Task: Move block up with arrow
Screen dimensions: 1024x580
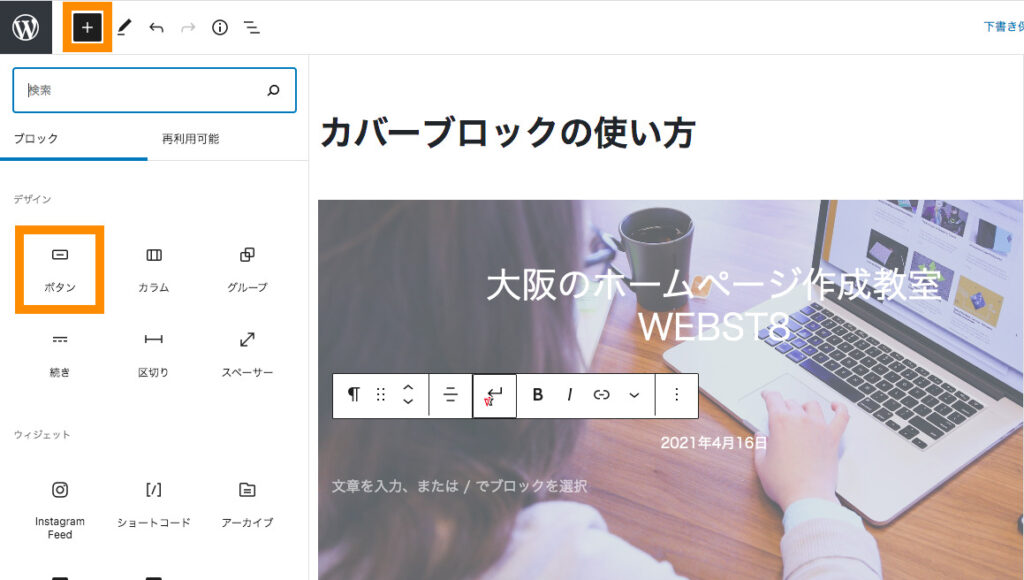Action: 408,387
